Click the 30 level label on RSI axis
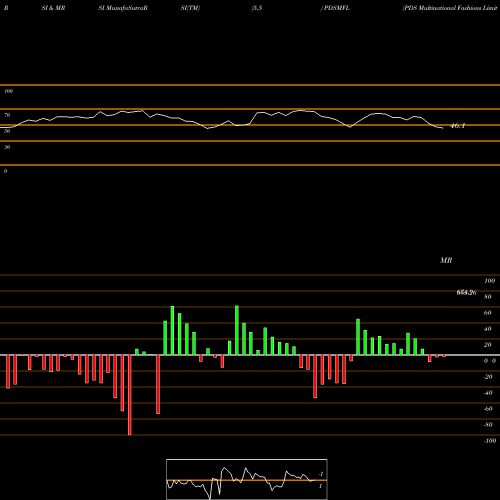This screenshot has width=500, height=500. point(7,147)
